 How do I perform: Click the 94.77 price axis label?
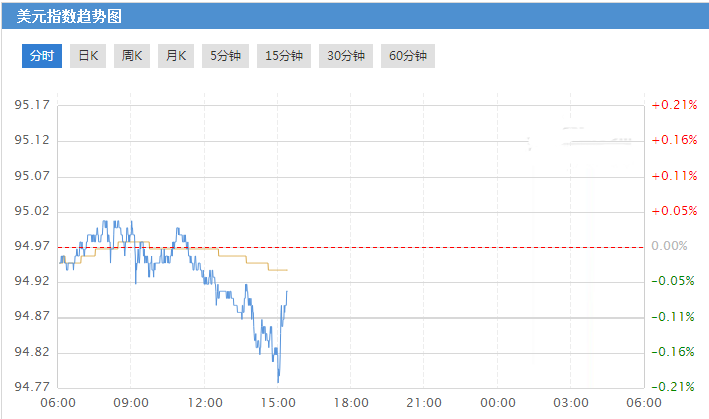coord(32,387)
